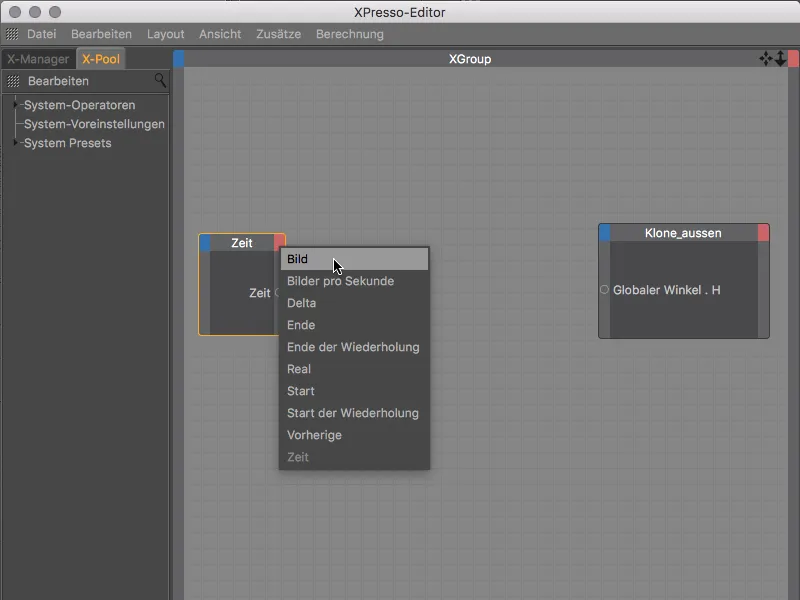Choose Bilder pro Sekunde from the port menu
The image size is (800, 600).
tap(340, 281)
